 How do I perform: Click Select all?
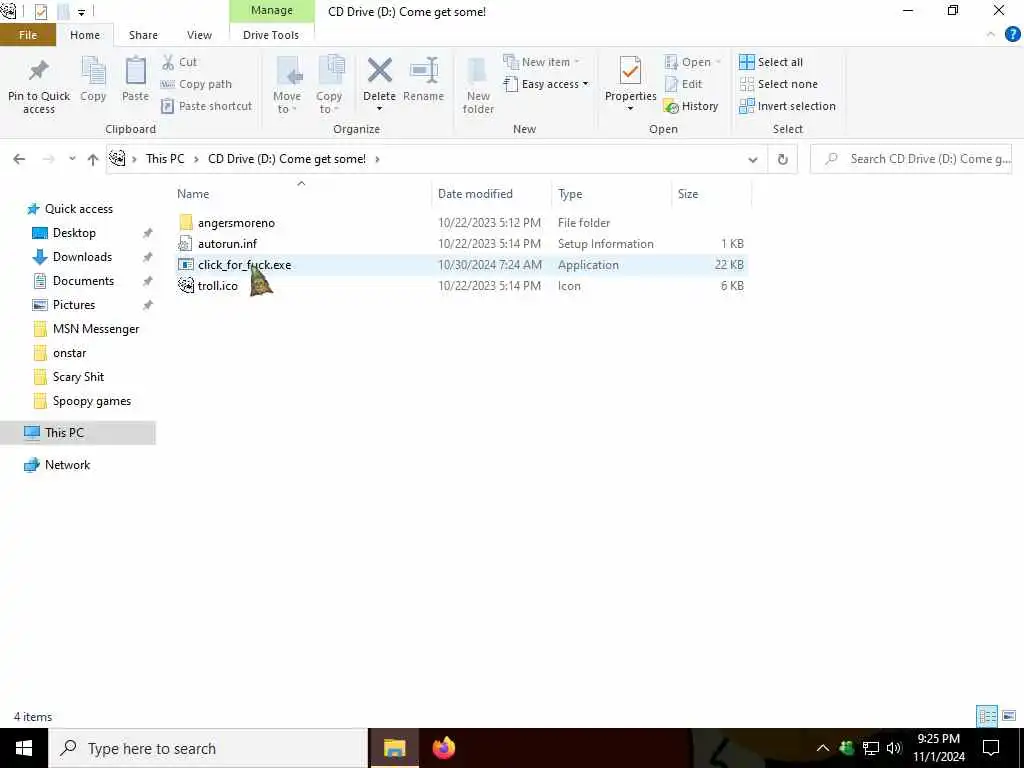771,62
